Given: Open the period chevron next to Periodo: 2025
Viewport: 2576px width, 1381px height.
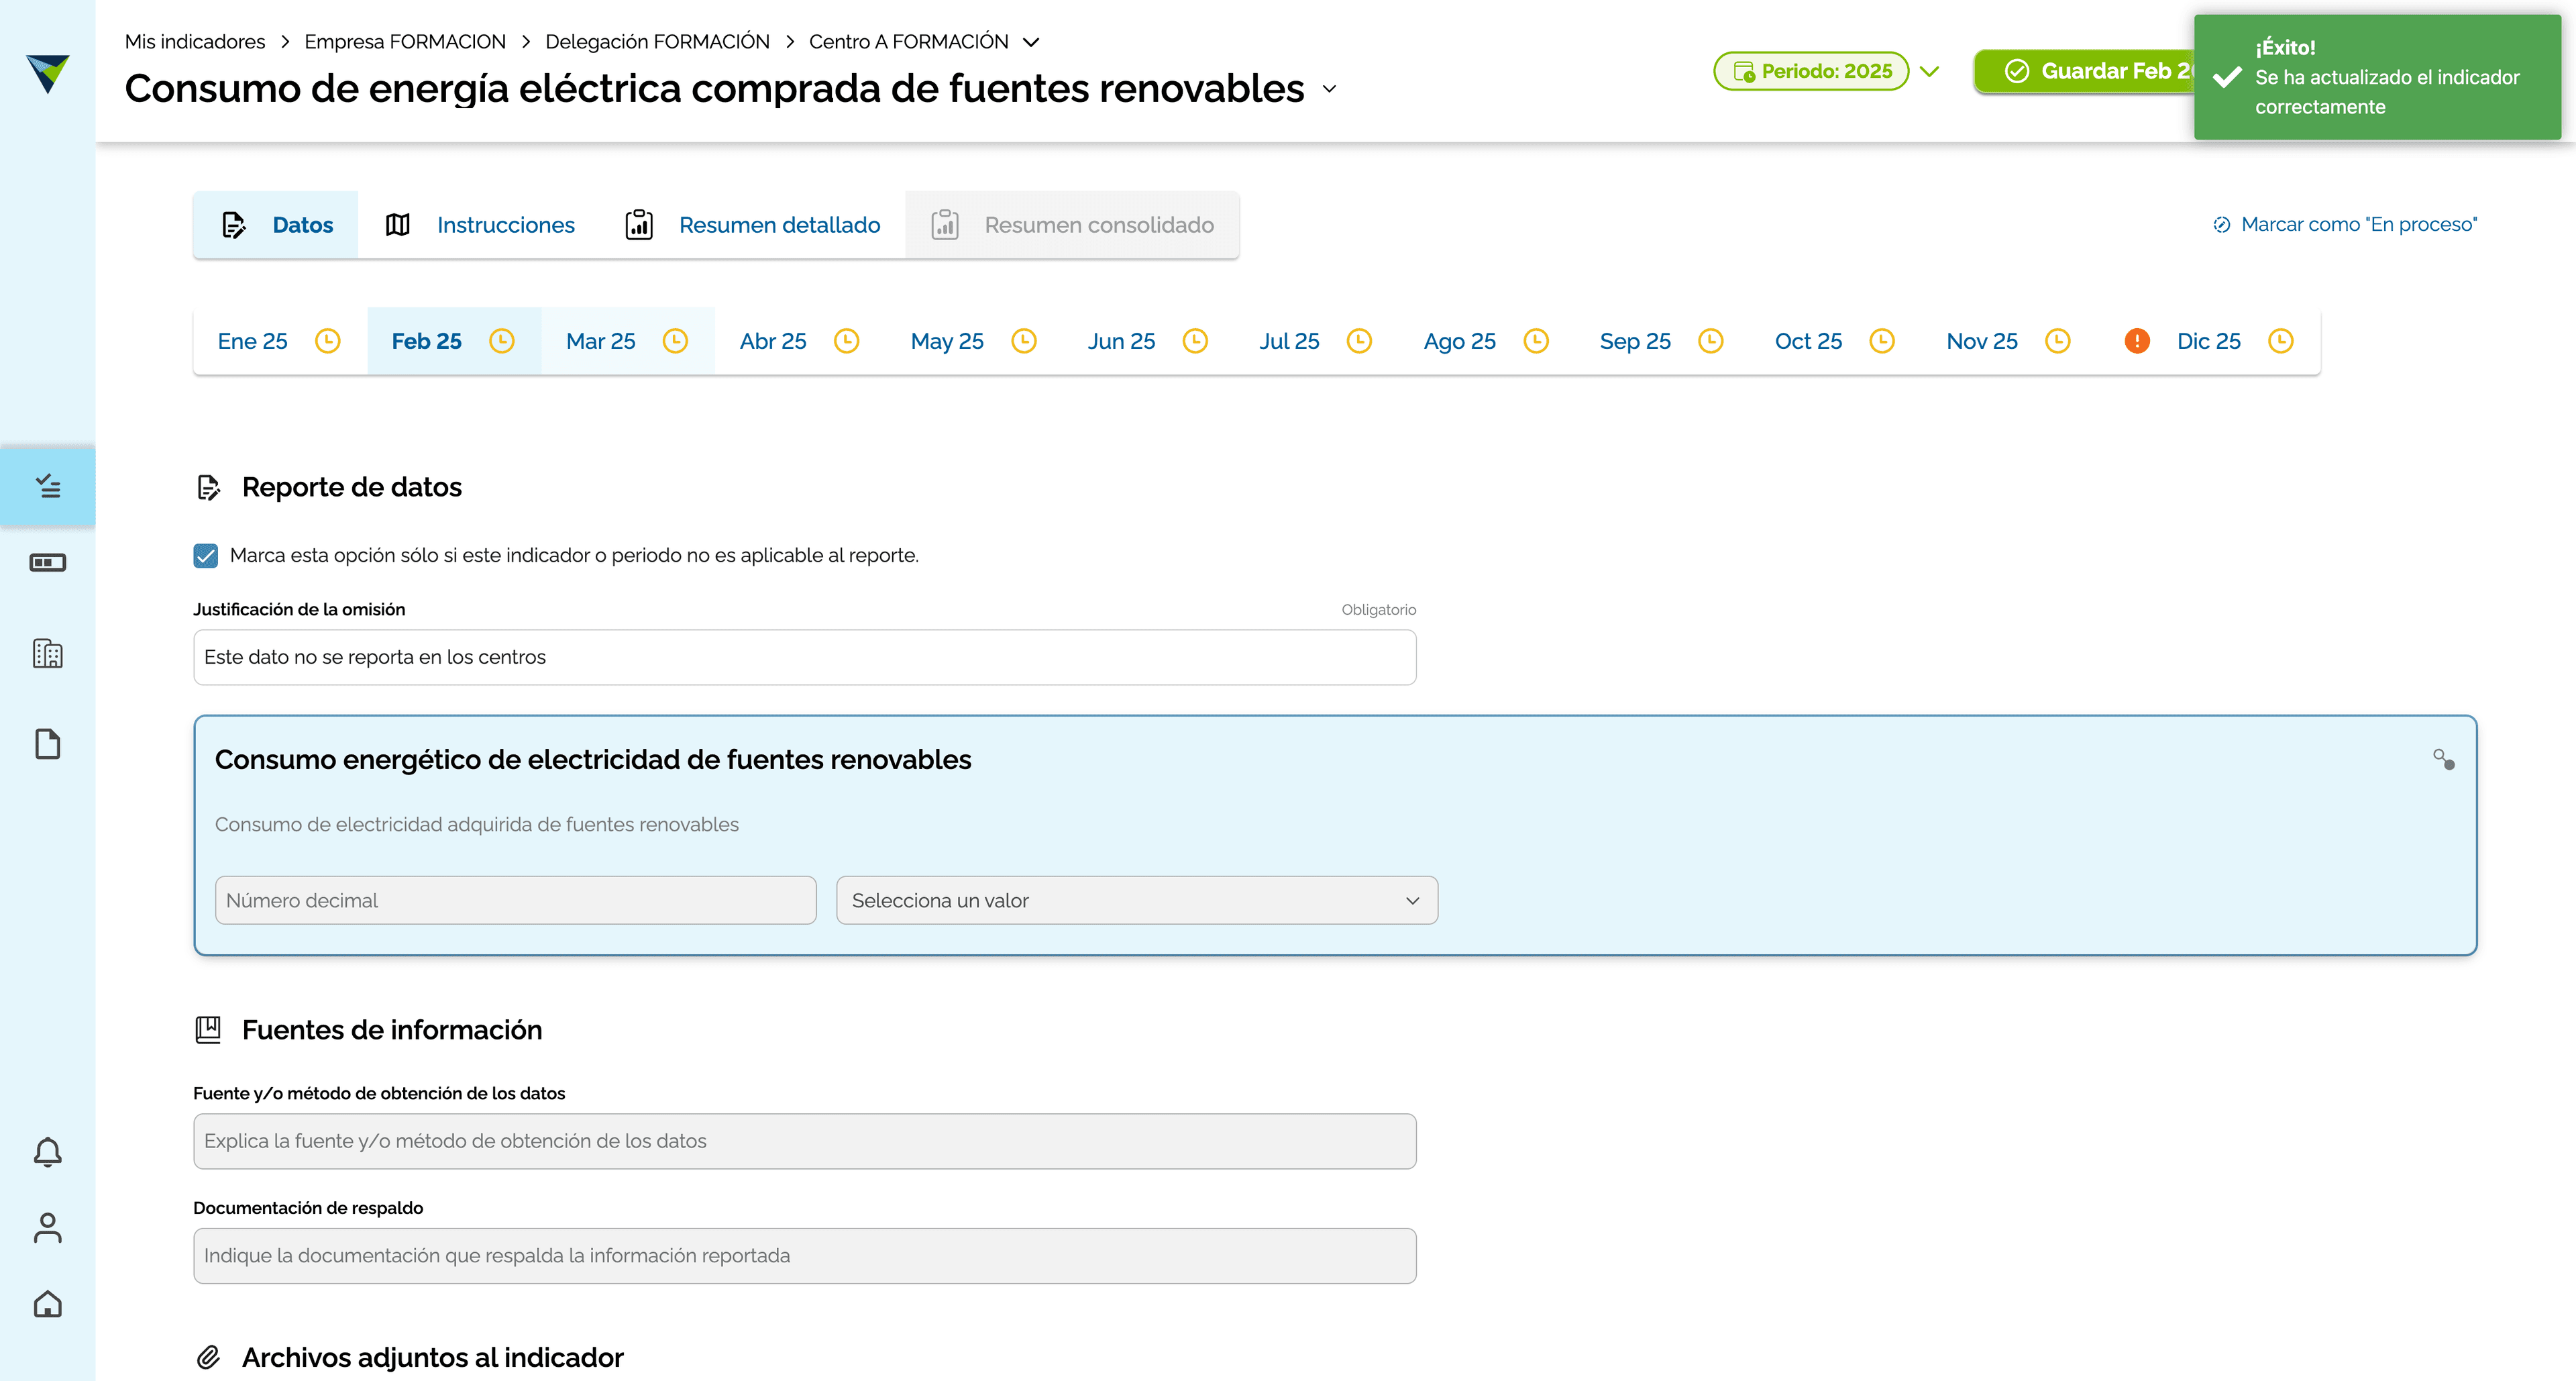Looking at the screenshot, I should coord(1930,71).
